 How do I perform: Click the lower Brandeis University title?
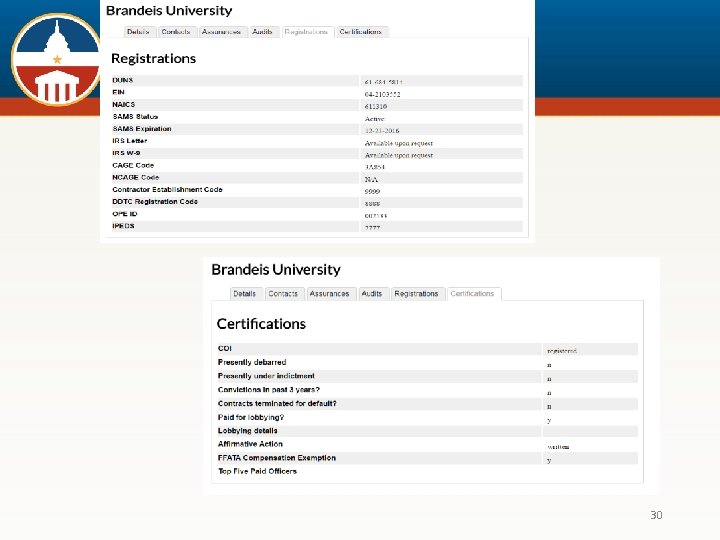[276, 270]
